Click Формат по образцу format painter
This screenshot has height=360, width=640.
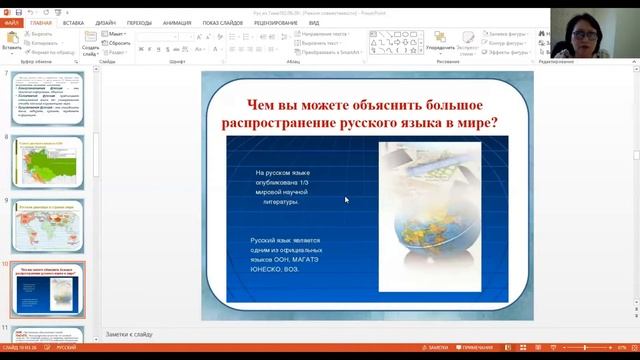pyautogui.click(x=50, y=52)
